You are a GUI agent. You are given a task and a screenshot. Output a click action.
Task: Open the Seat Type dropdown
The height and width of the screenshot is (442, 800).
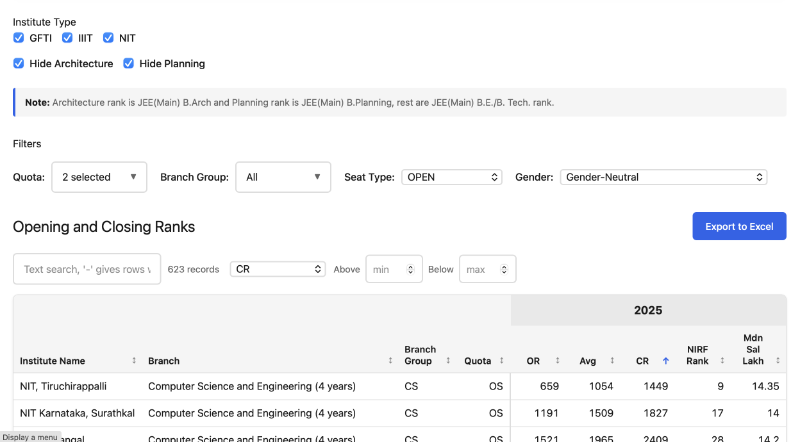(451, 177)
